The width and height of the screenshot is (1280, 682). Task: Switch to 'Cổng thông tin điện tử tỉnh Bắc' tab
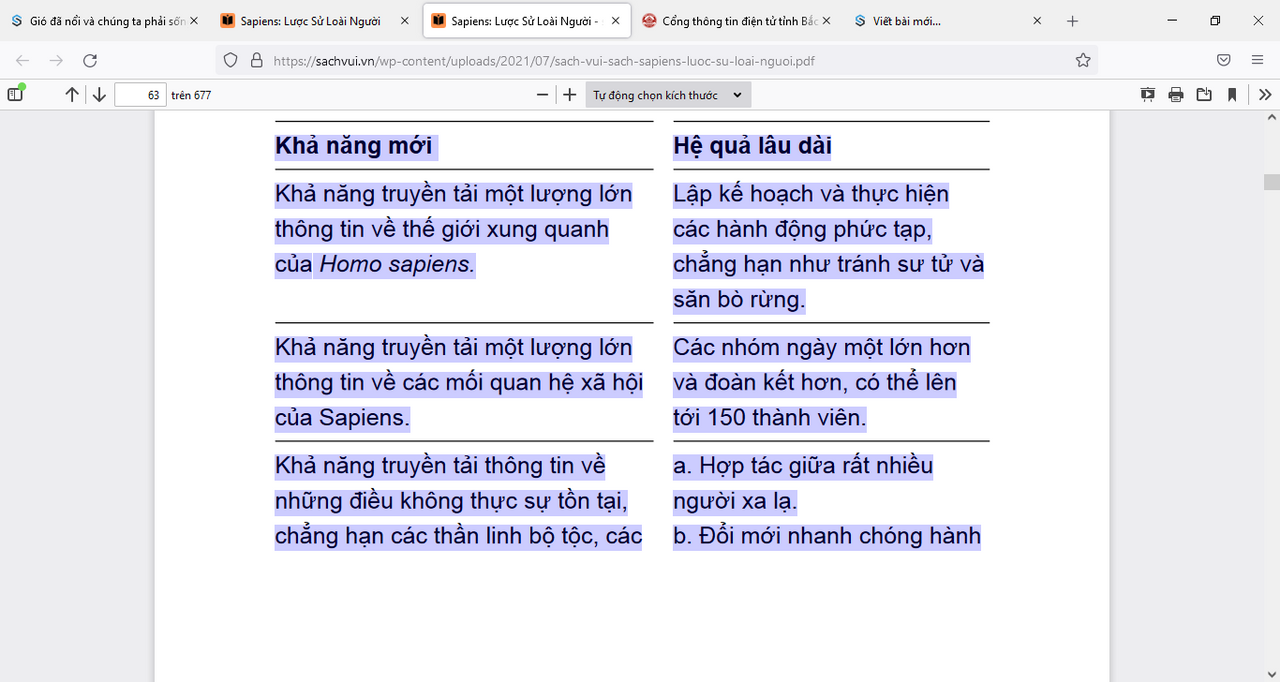[737, 20]
